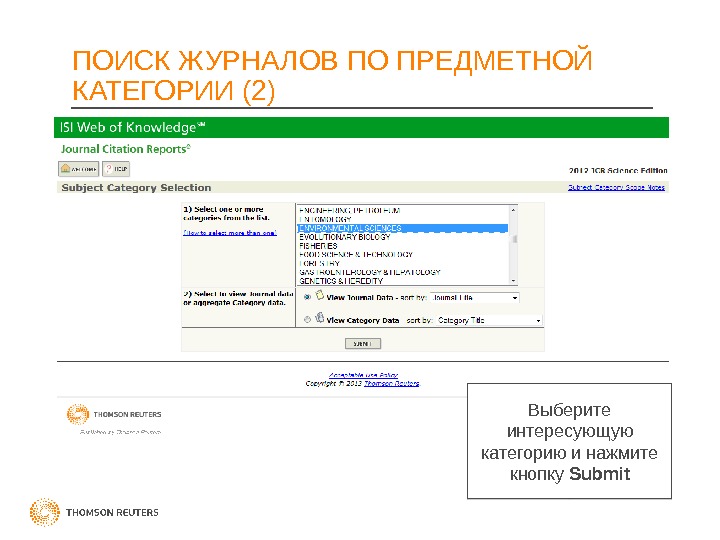Select FISHERIES in the category list
This screenshot has width=720, height=540.
403,246
